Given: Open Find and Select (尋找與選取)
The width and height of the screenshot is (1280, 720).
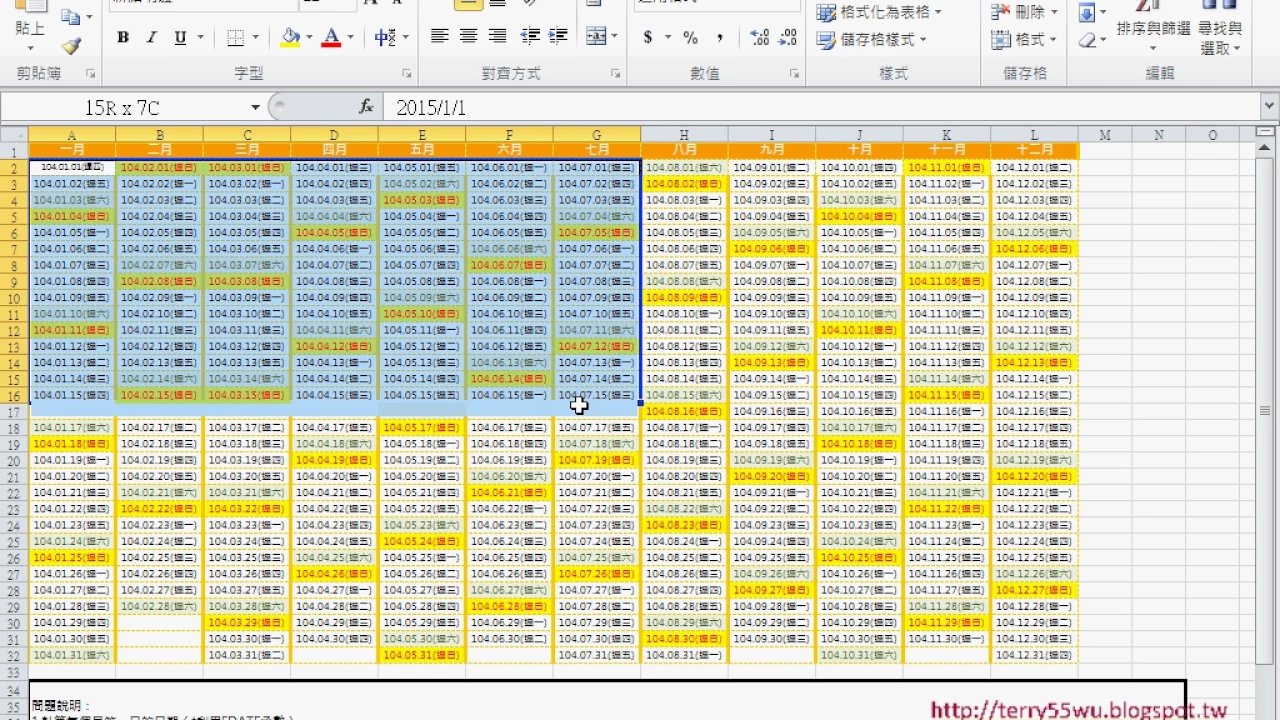Looking at the screenshot, I should click(x=1220, y=28).
